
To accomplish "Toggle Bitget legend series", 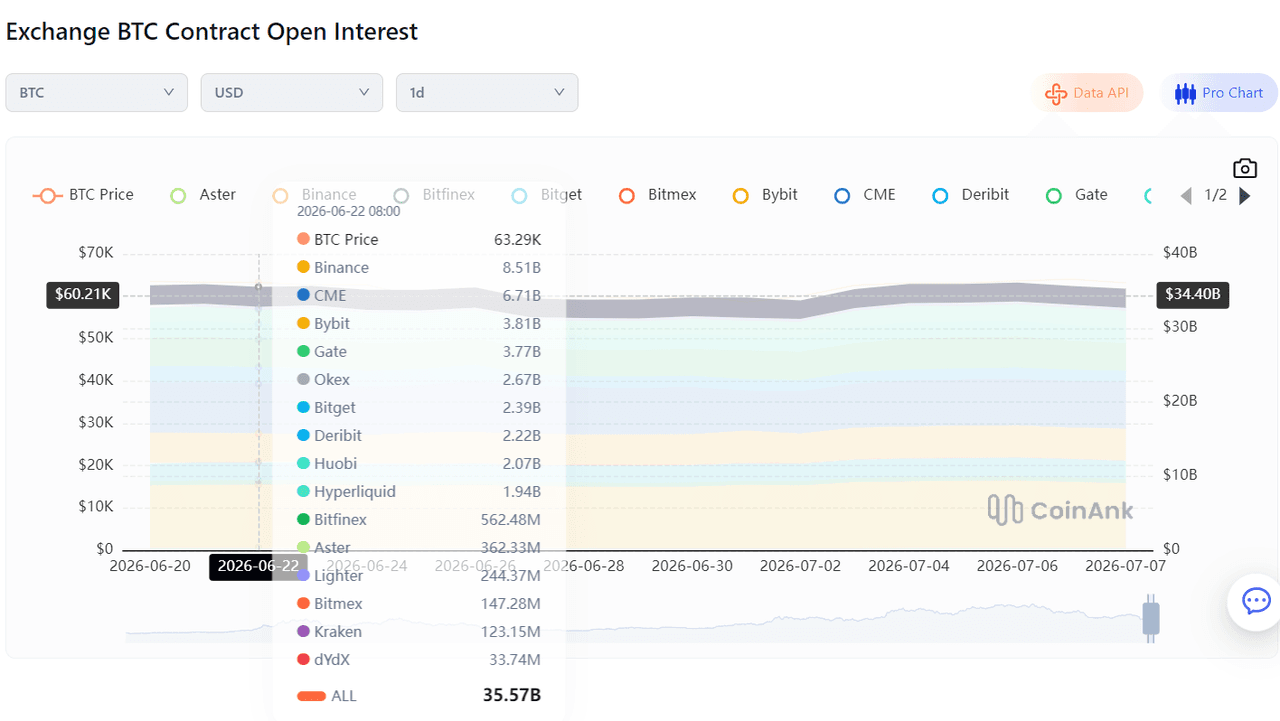I will click(x=547, y=195).
